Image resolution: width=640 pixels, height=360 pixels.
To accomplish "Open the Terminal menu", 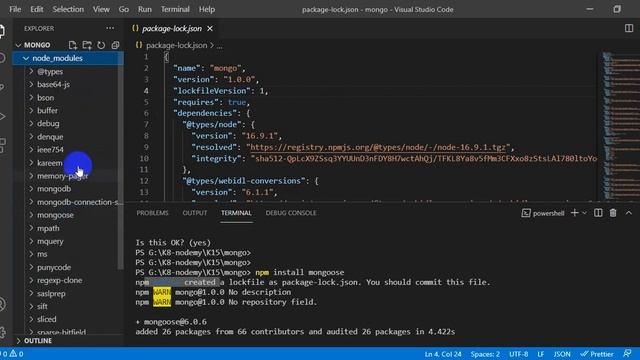I will click(x=175, y=9).
